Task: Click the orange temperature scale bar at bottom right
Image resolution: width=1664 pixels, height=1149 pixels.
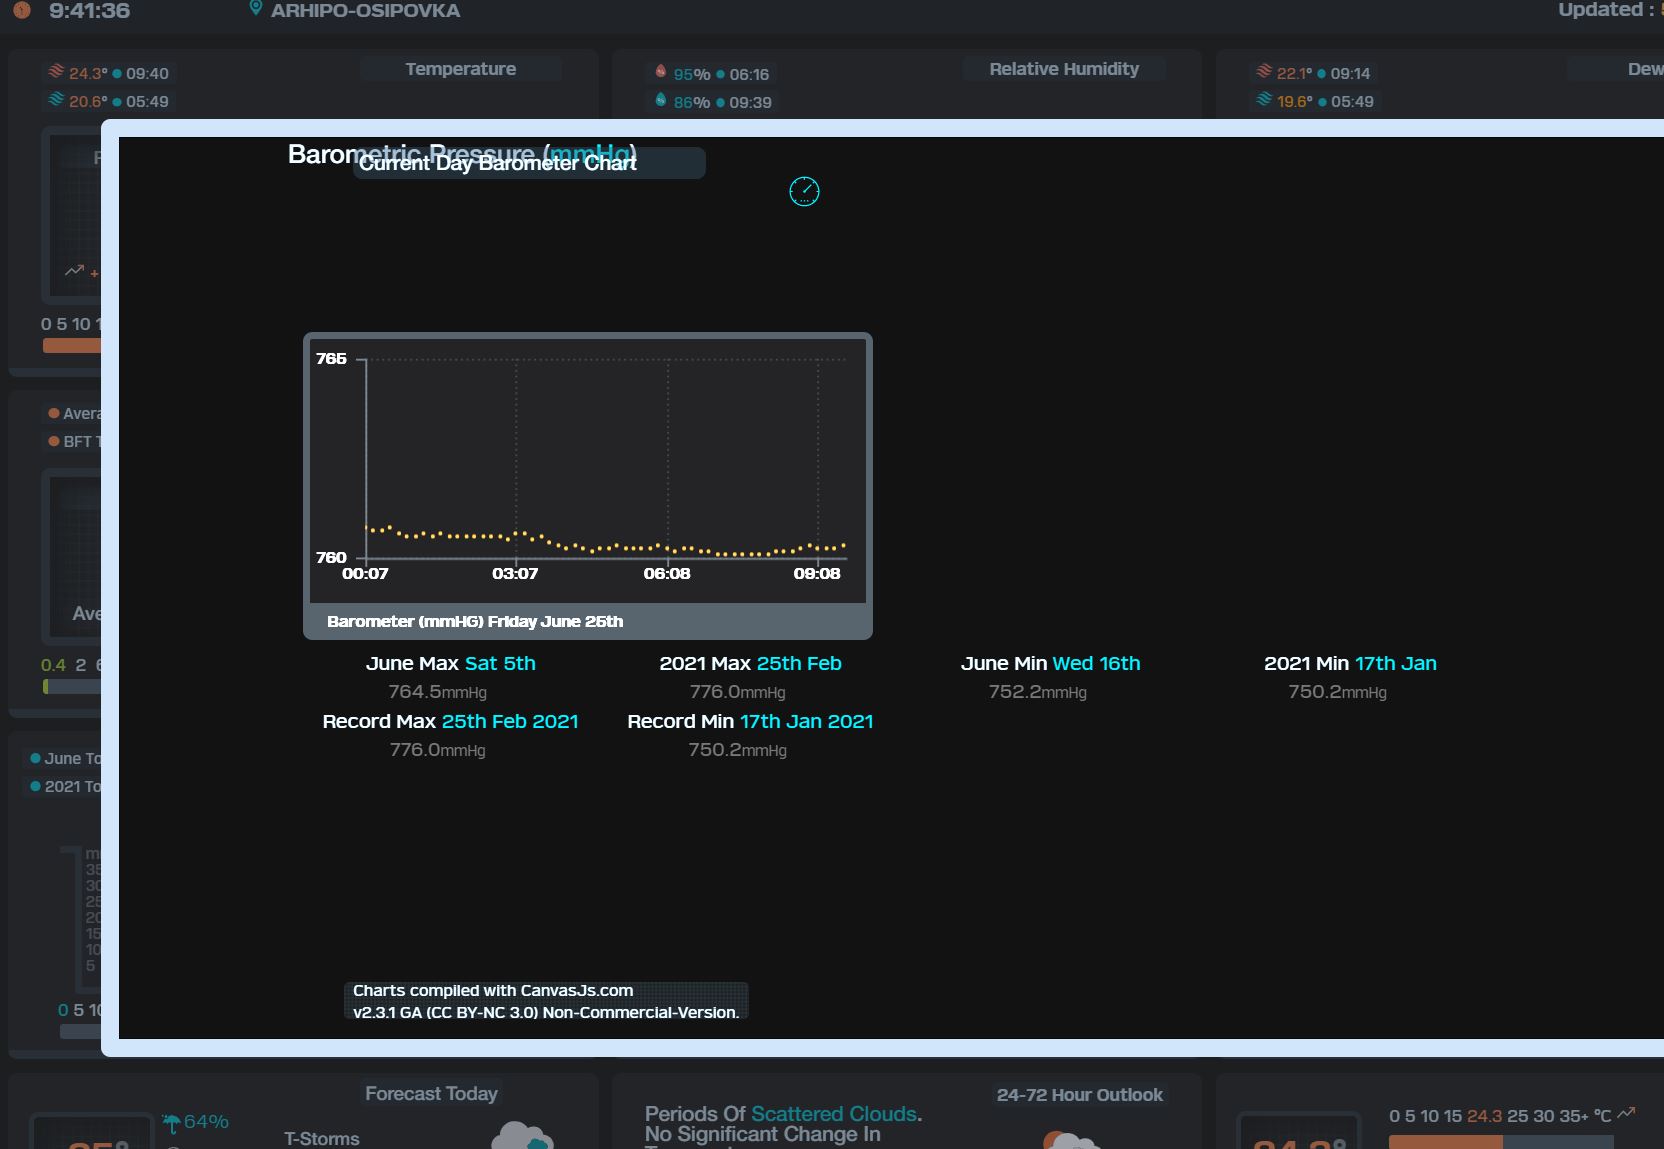Action: click(x=1445, y=1142)
